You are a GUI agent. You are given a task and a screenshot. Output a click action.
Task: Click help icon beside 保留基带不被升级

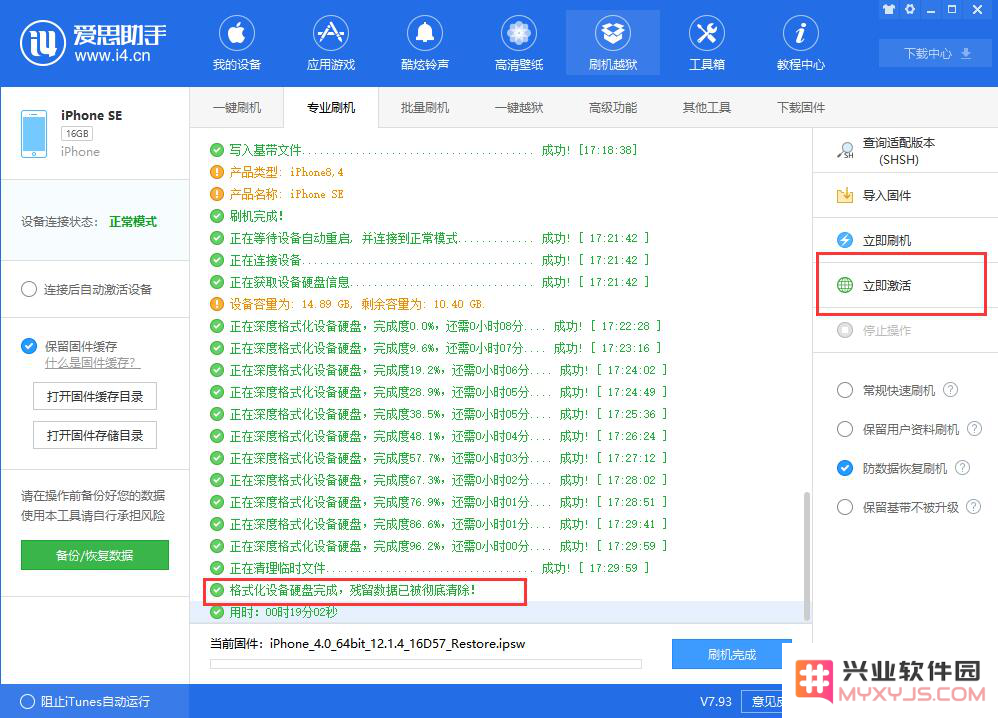973,507
